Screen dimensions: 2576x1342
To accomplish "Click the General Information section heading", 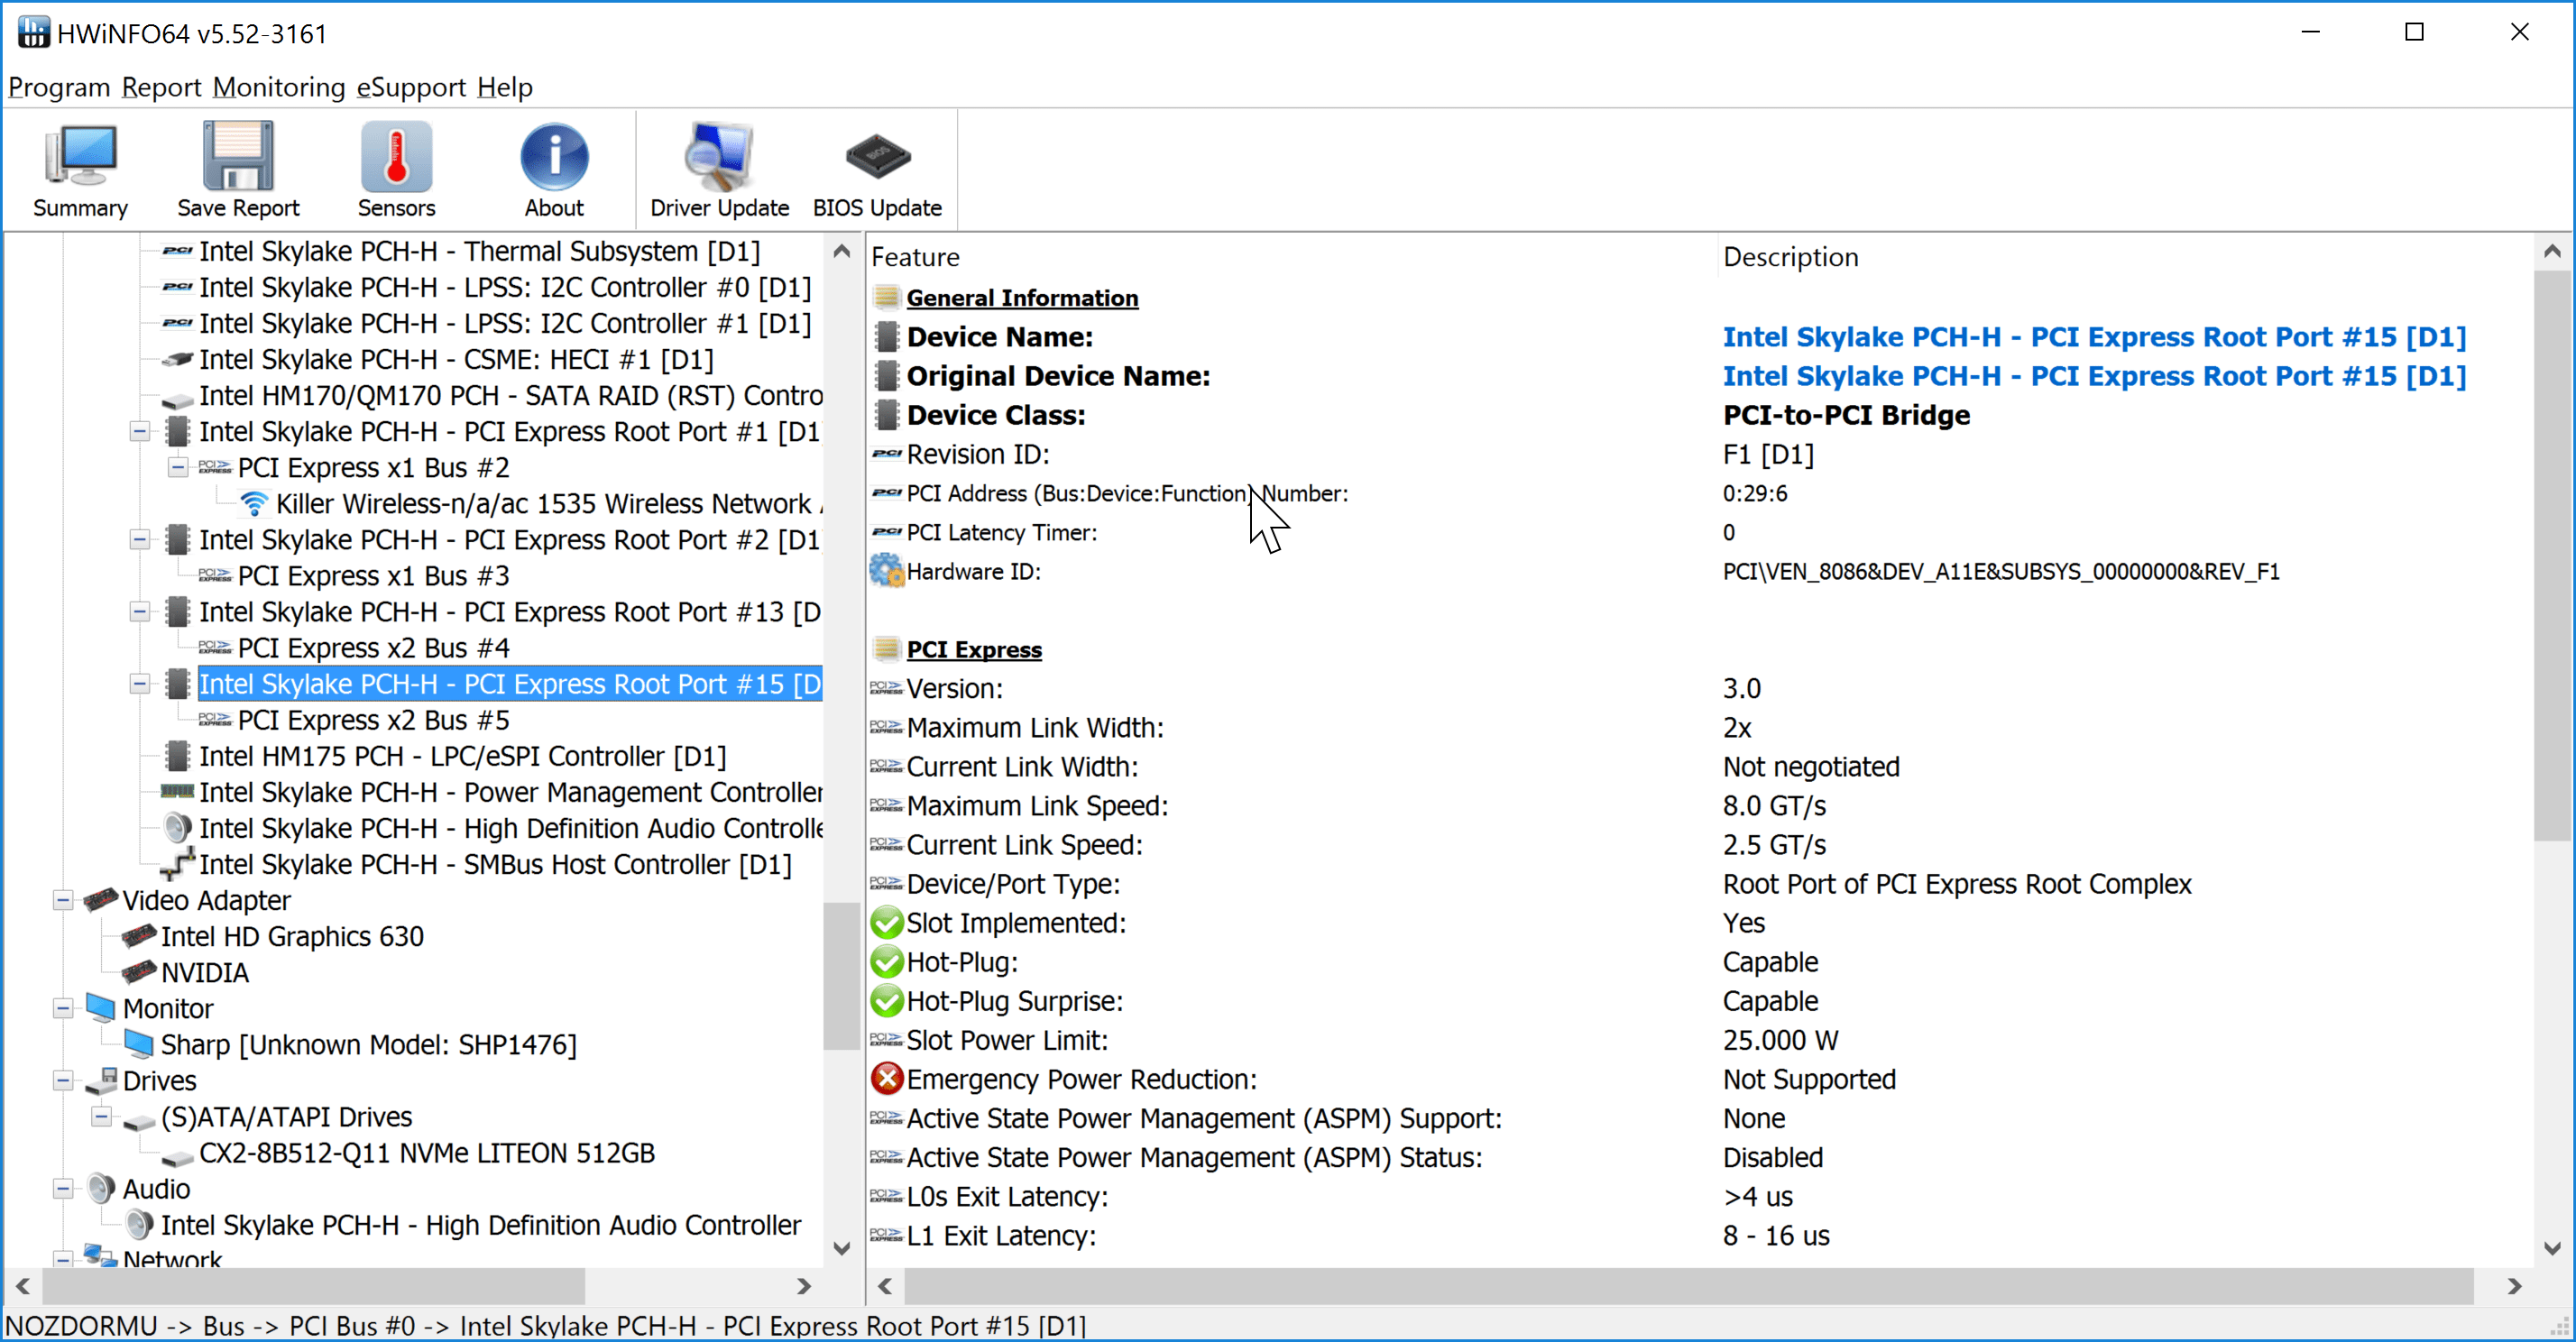I will [x=1022, y=298].
